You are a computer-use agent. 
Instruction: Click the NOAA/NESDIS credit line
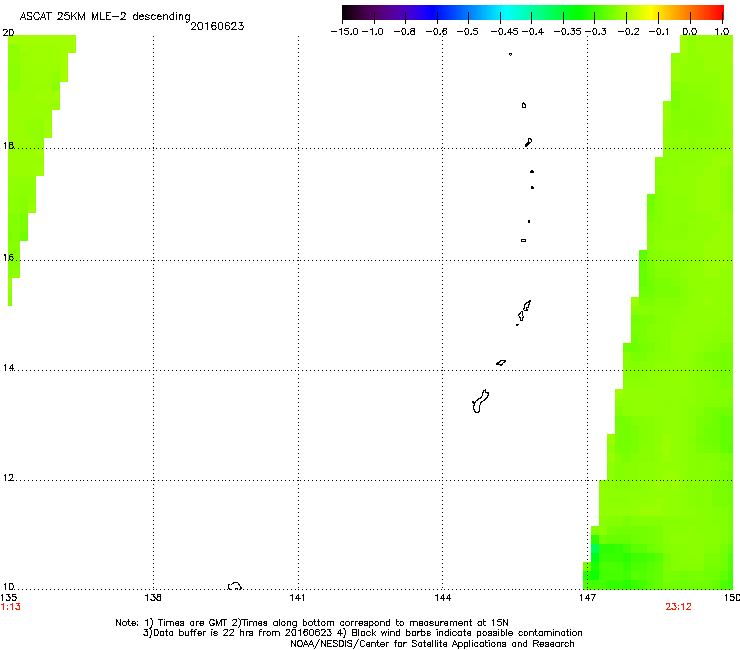pyautogui.click(x=432, y=644)
